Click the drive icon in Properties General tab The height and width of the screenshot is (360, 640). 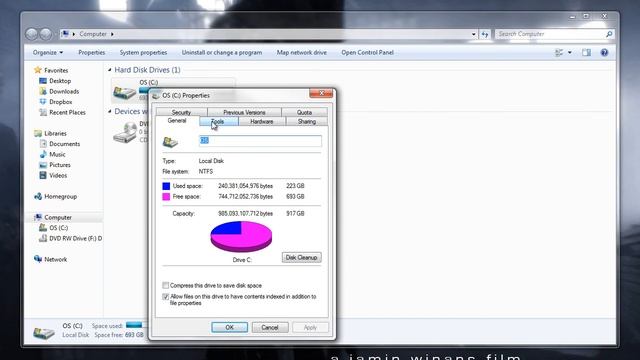(170, 142)
